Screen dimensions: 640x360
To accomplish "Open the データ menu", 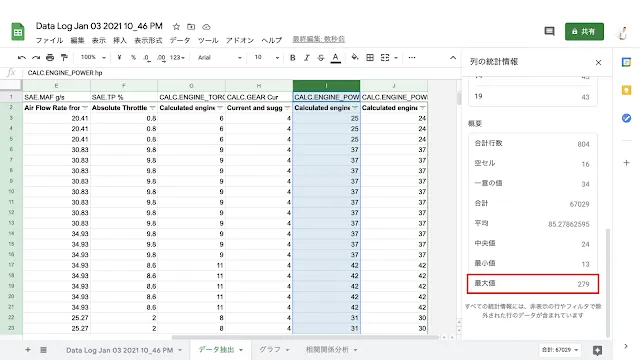I will pyautogui.click(x=180, y=40).
